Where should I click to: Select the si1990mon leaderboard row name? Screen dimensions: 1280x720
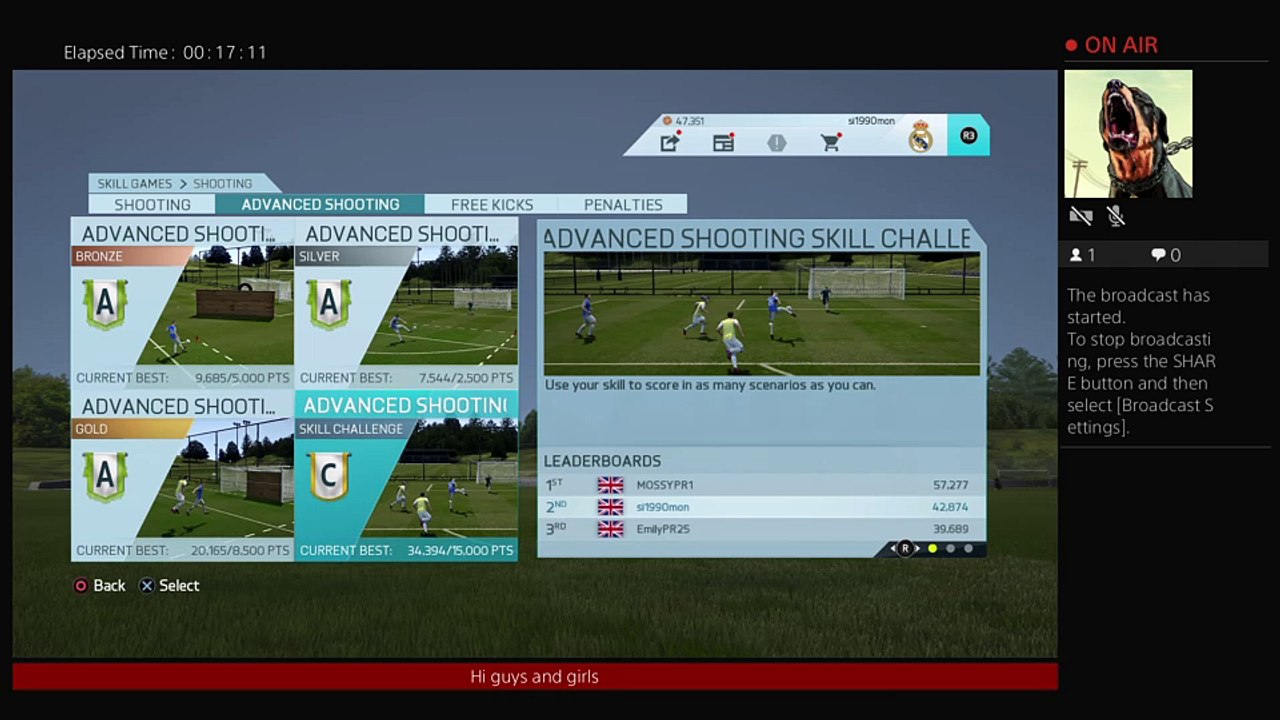coord(662,507)
